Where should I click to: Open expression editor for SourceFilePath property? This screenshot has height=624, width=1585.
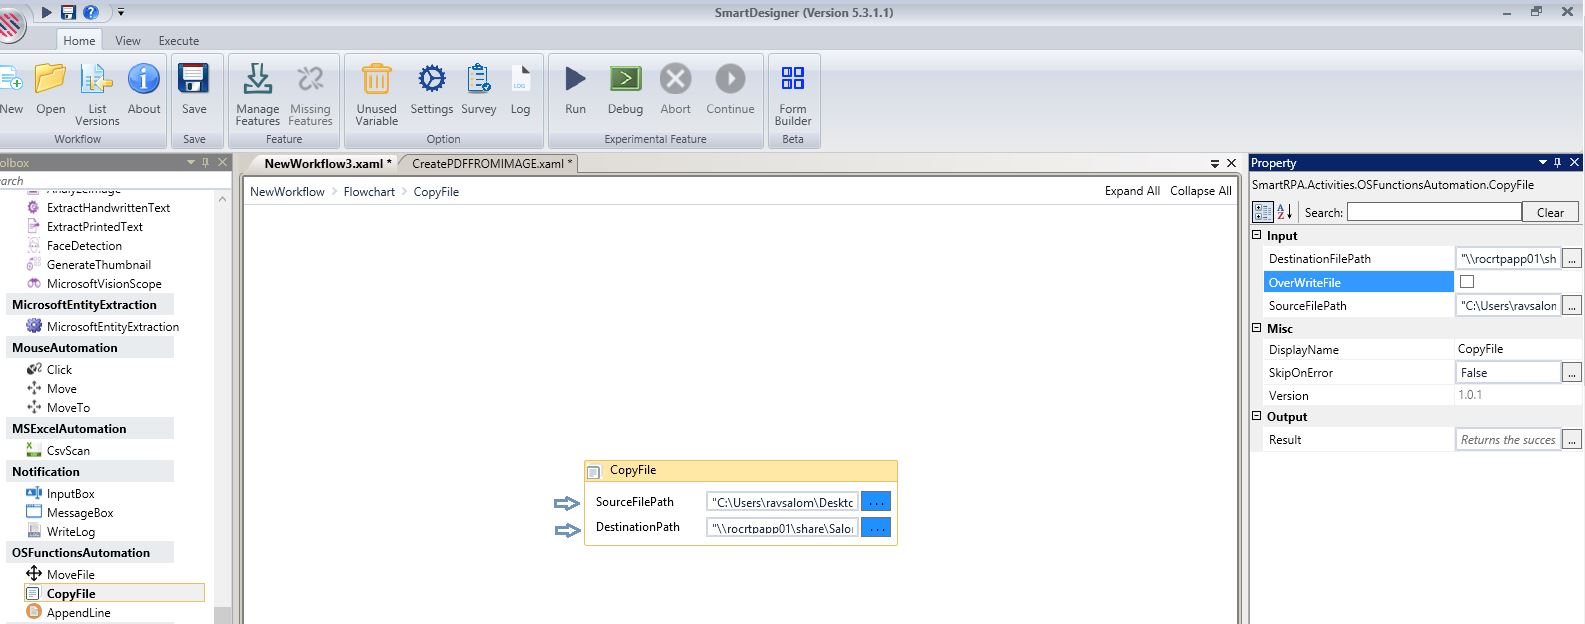pos(1571,305)
